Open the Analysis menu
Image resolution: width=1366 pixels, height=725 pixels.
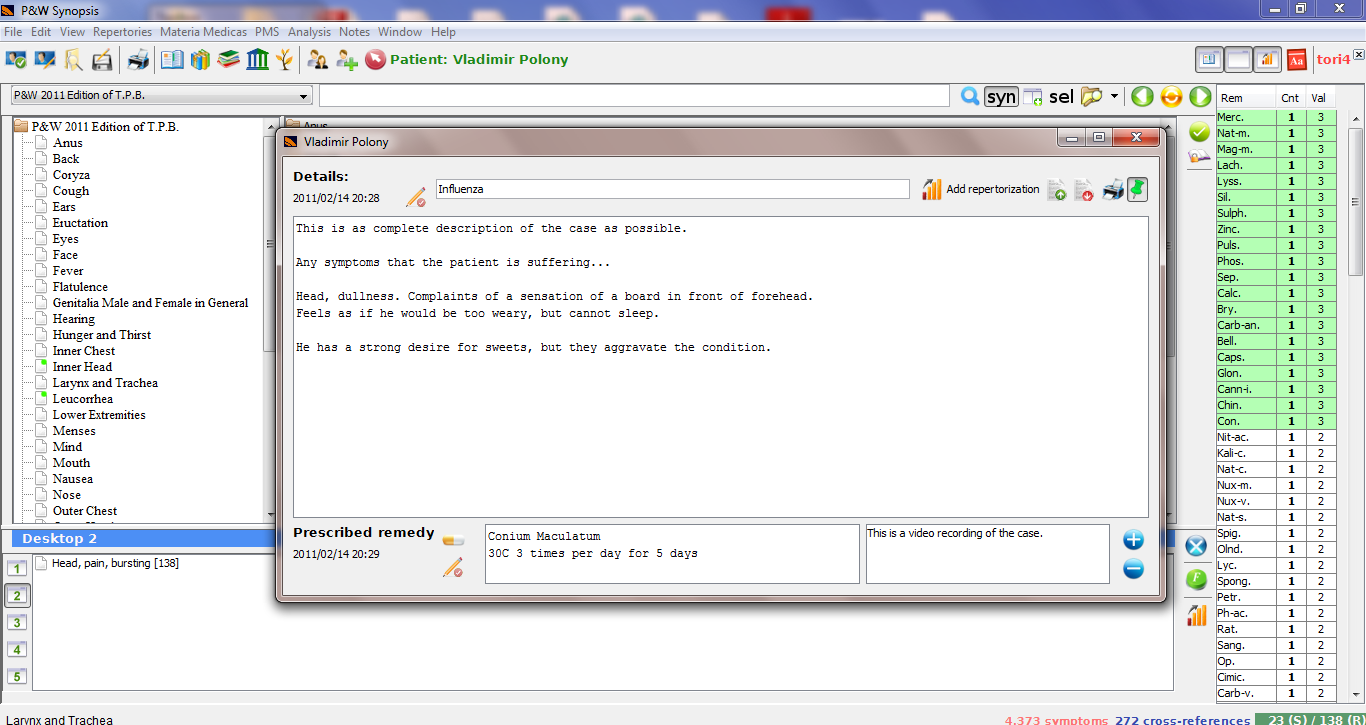309,32
